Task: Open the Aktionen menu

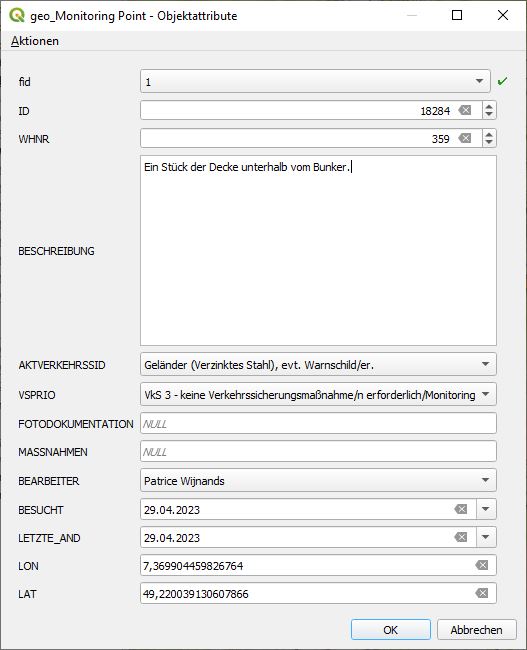Action: (x=35, y=41)
